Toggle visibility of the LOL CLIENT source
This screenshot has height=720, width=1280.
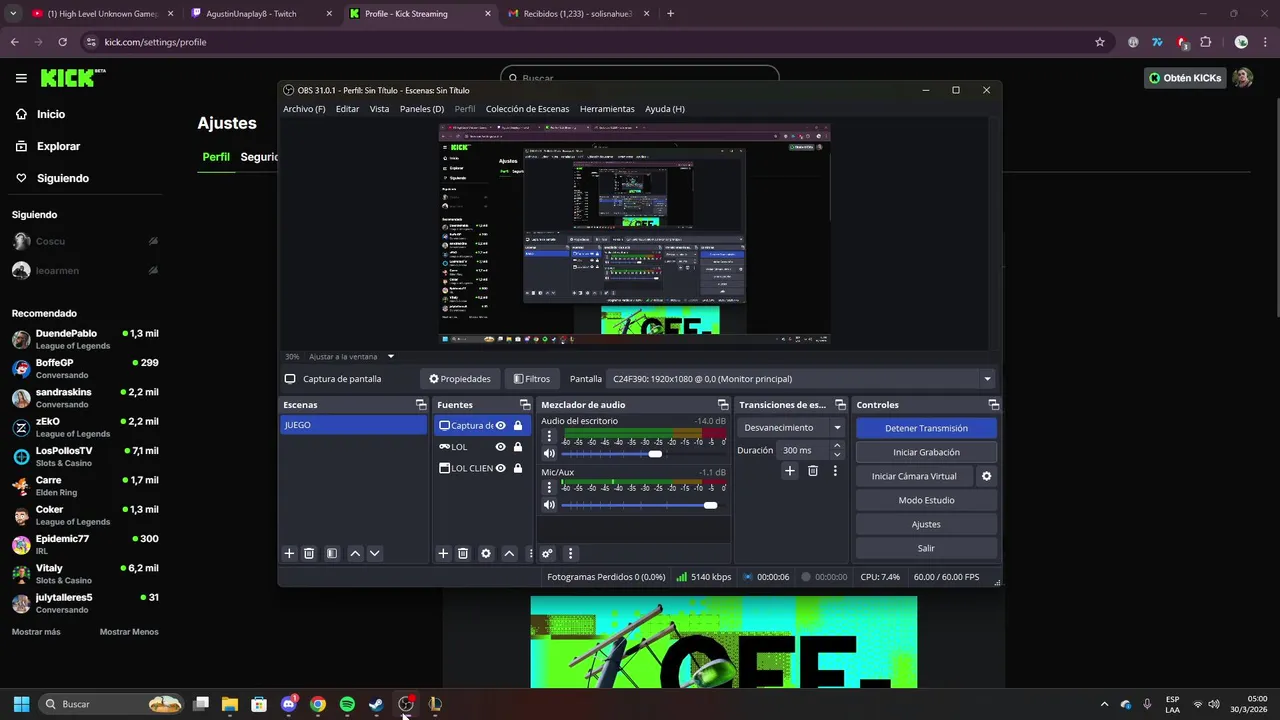pos(501,468)
